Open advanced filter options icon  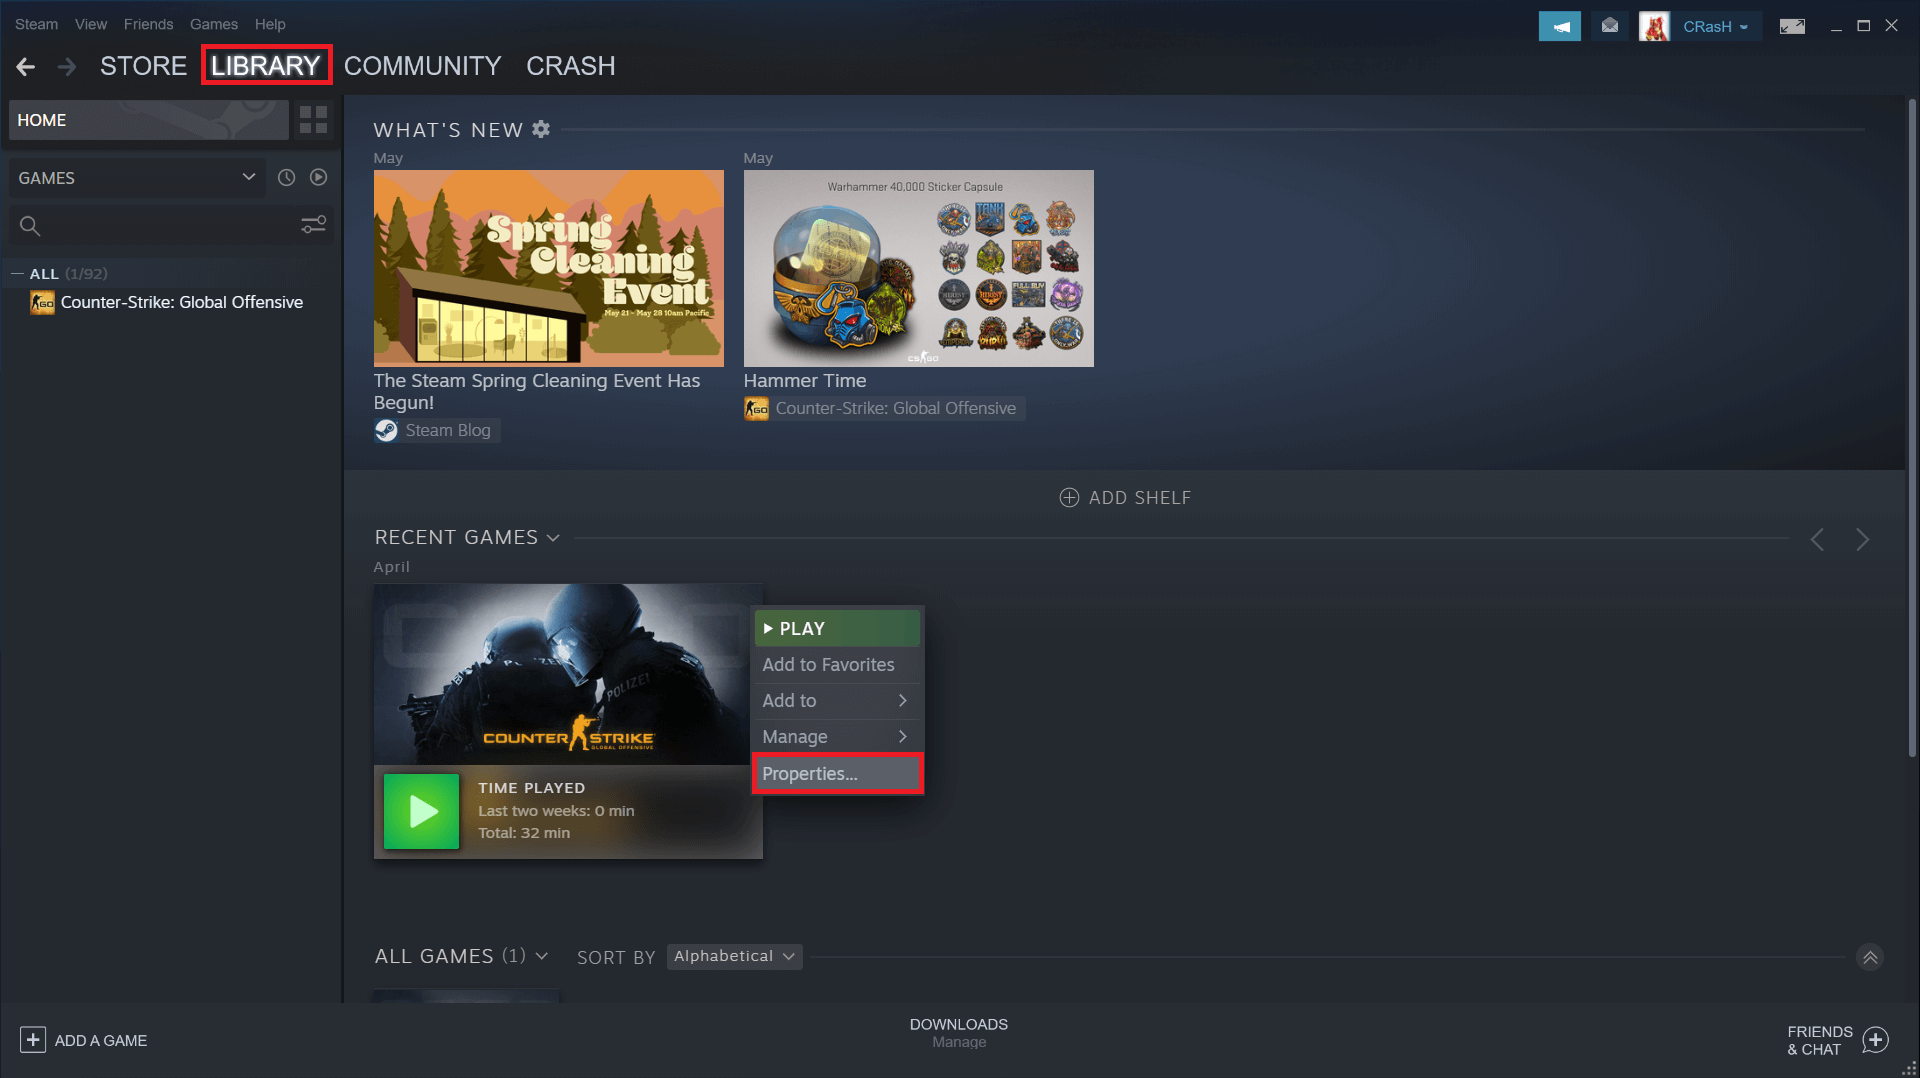pyautogui.click(x=314, y=225)
